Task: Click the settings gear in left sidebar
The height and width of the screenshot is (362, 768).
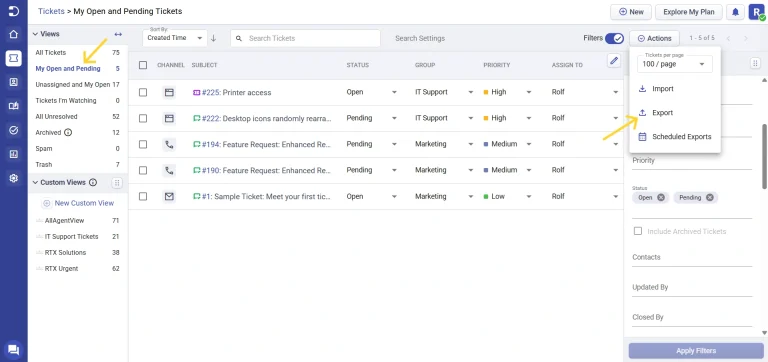Action: pyautogui.click(x=14, y=178)
